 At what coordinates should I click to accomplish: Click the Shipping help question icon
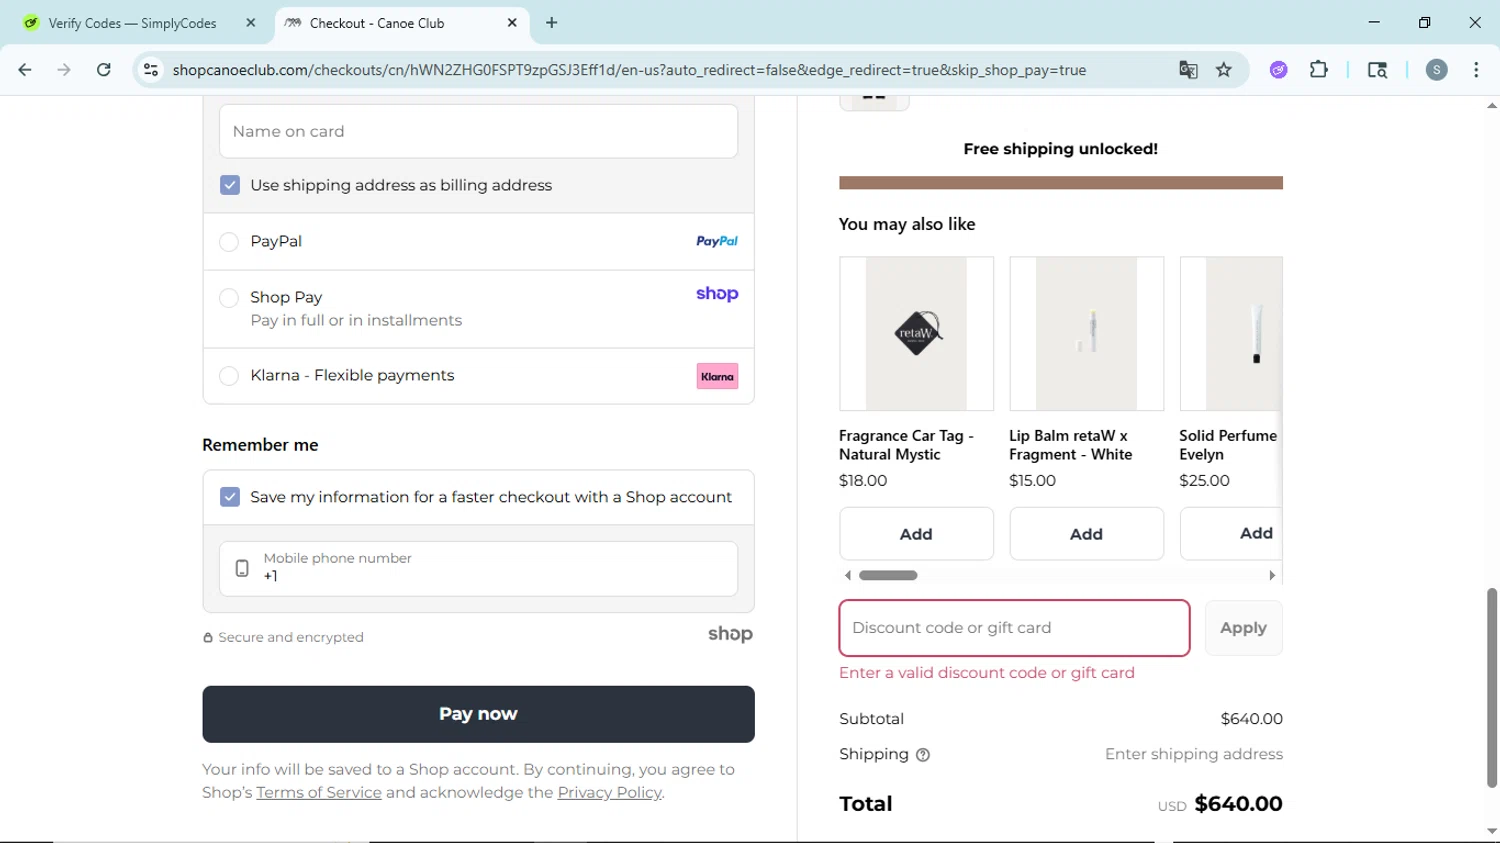[x=923, y=755]
